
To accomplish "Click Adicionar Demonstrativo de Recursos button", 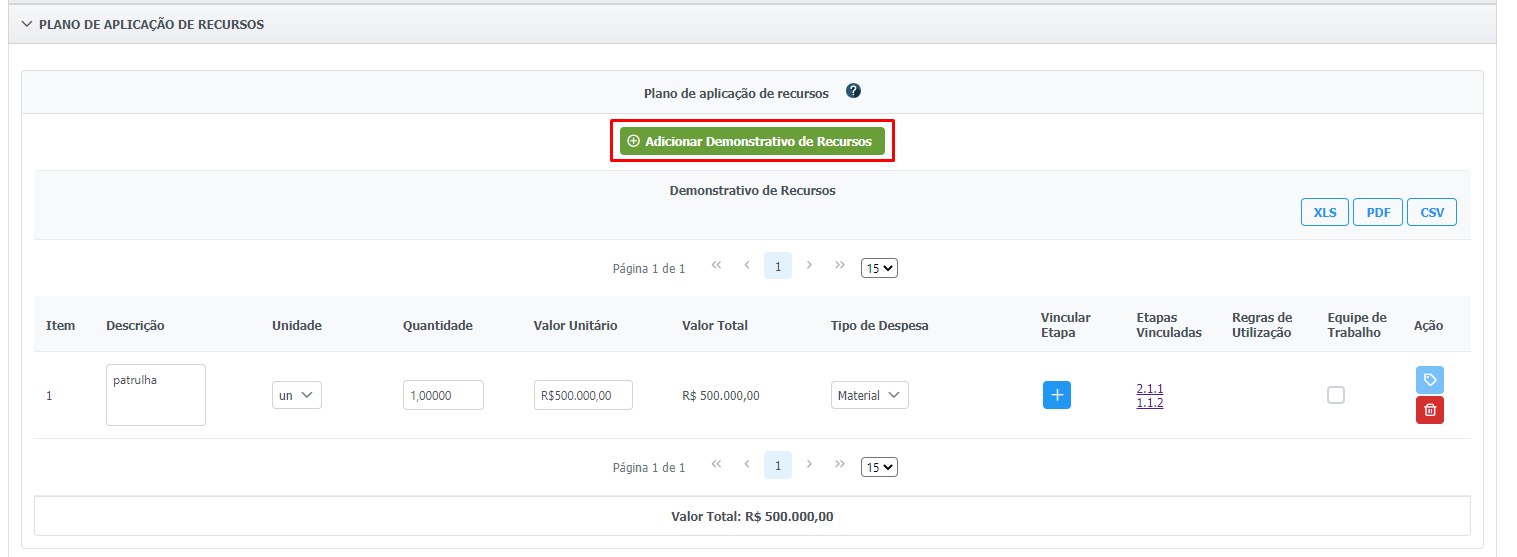I will point(751,142).
